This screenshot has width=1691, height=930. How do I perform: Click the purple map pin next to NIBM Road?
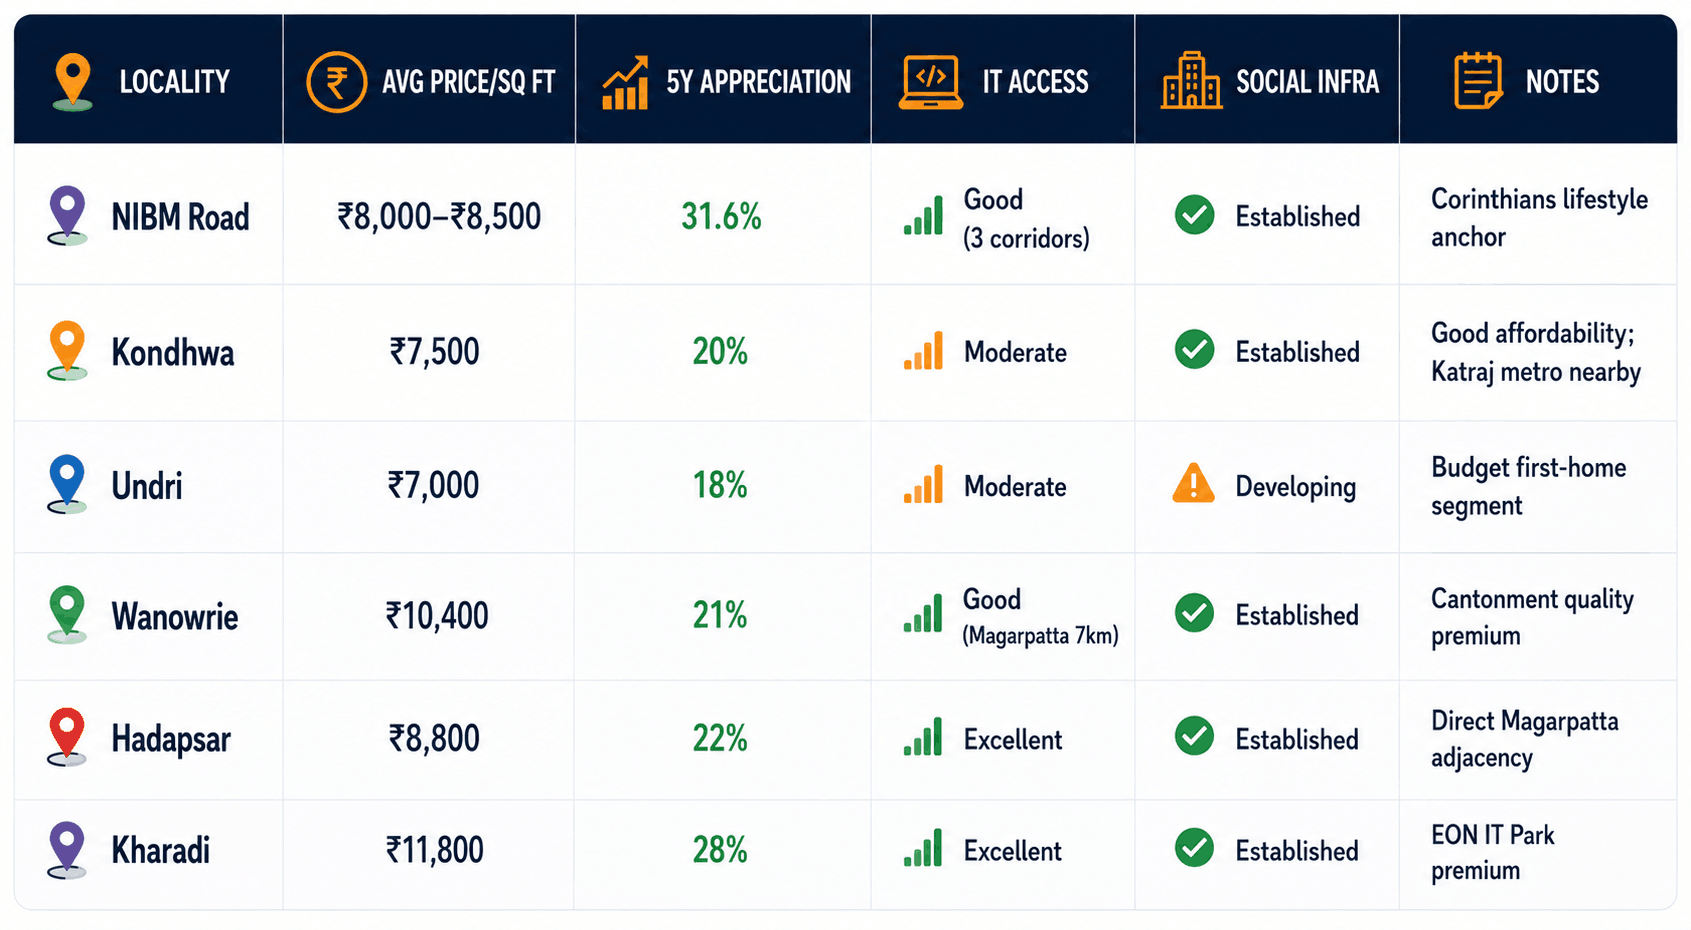click(x=67, y=216)
